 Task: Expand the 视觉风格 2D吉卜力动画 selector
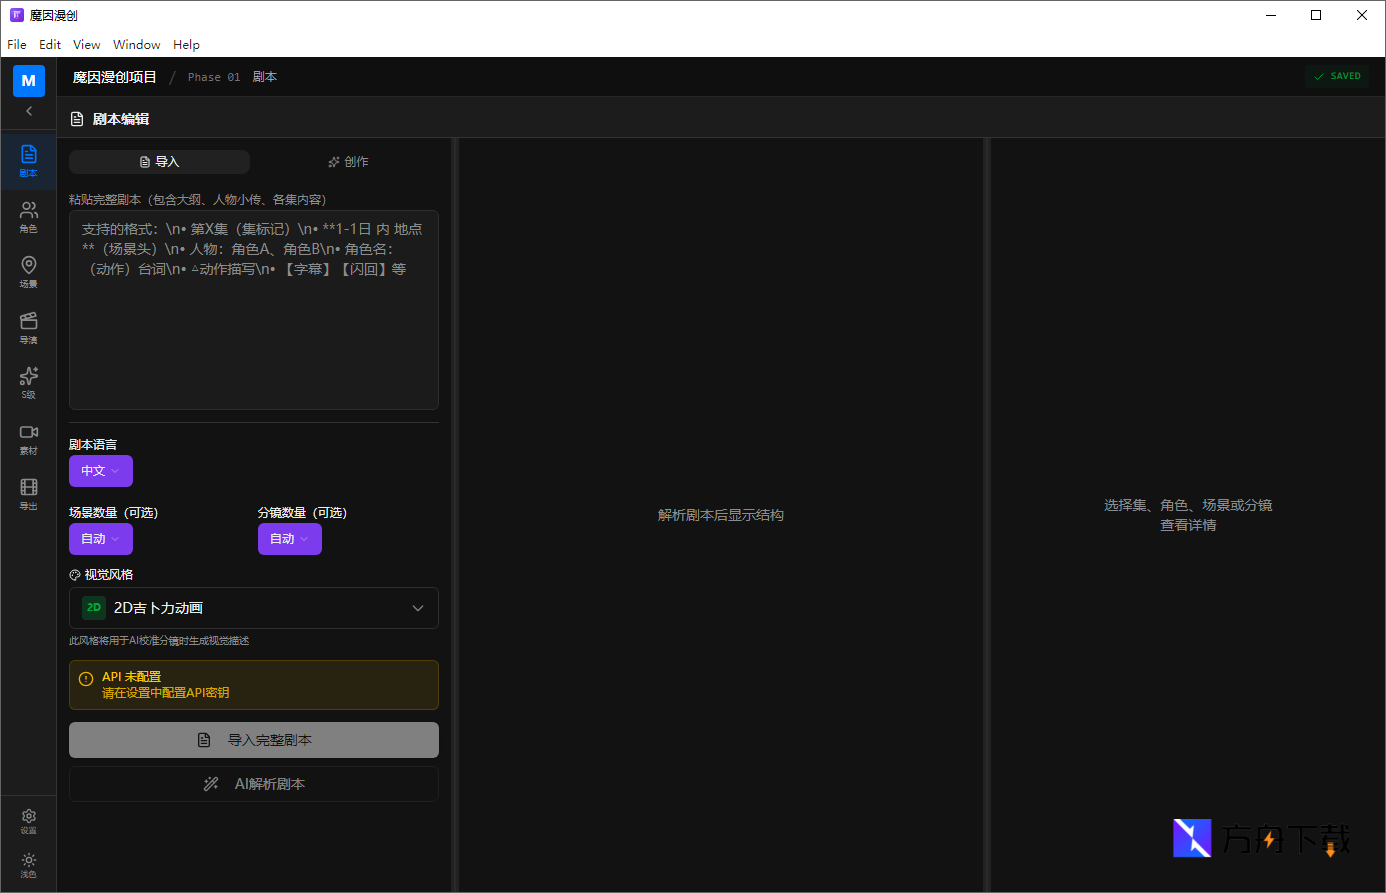[253, 608]
